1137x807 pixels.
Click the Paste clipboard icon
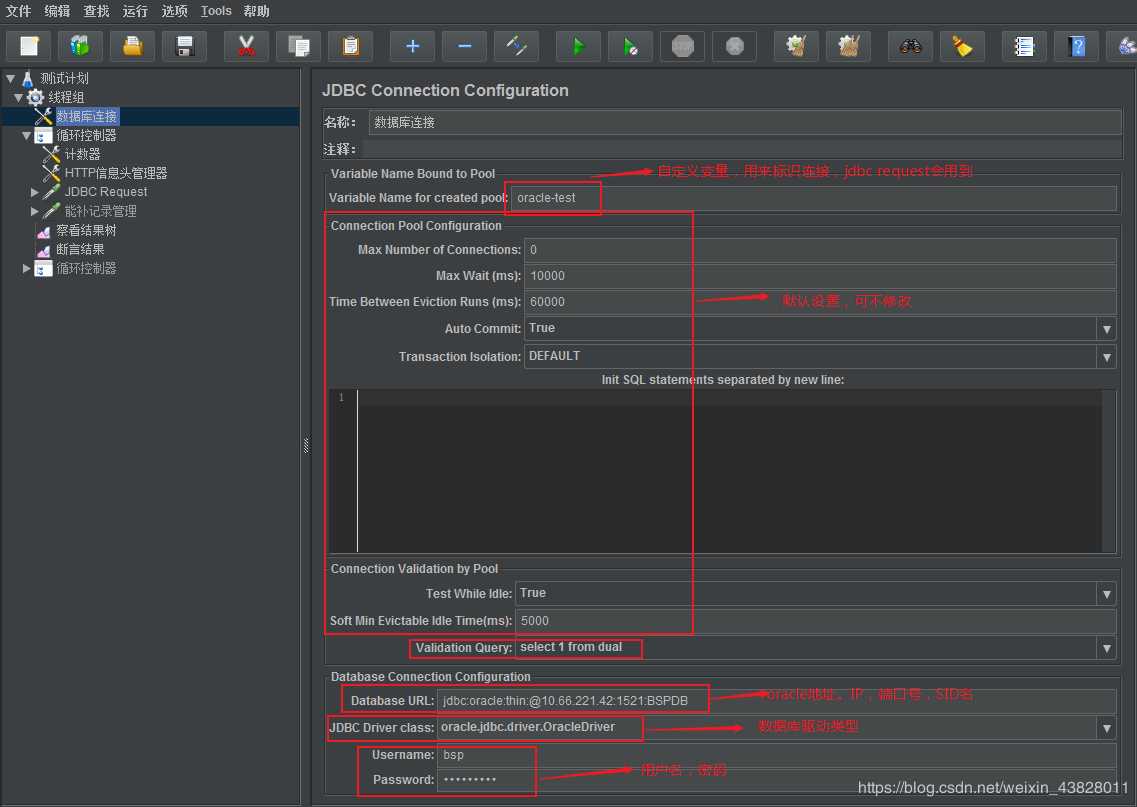pyautogui.click(x=350, y=46)
